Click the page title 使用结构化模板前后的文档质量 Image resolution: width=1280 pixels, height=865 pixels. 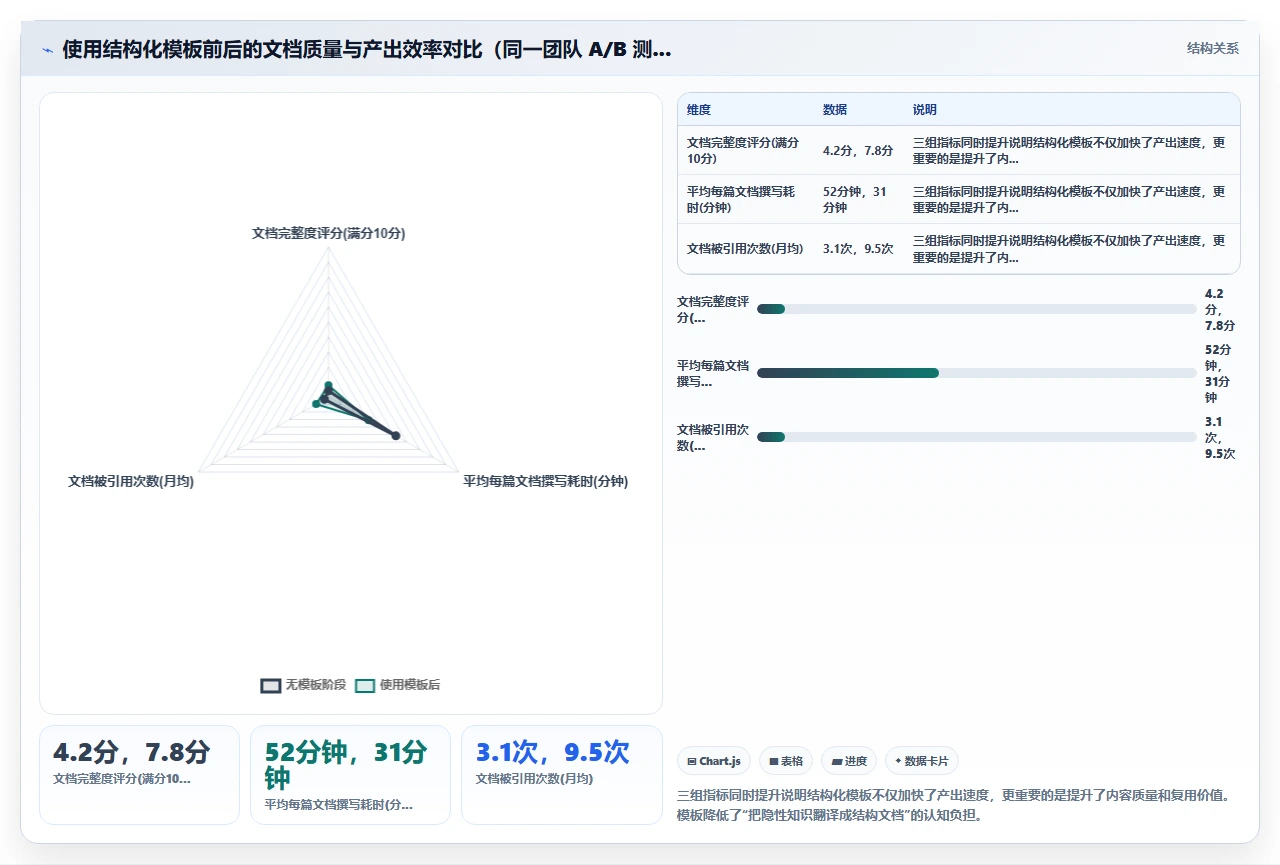tap(366, 49)
